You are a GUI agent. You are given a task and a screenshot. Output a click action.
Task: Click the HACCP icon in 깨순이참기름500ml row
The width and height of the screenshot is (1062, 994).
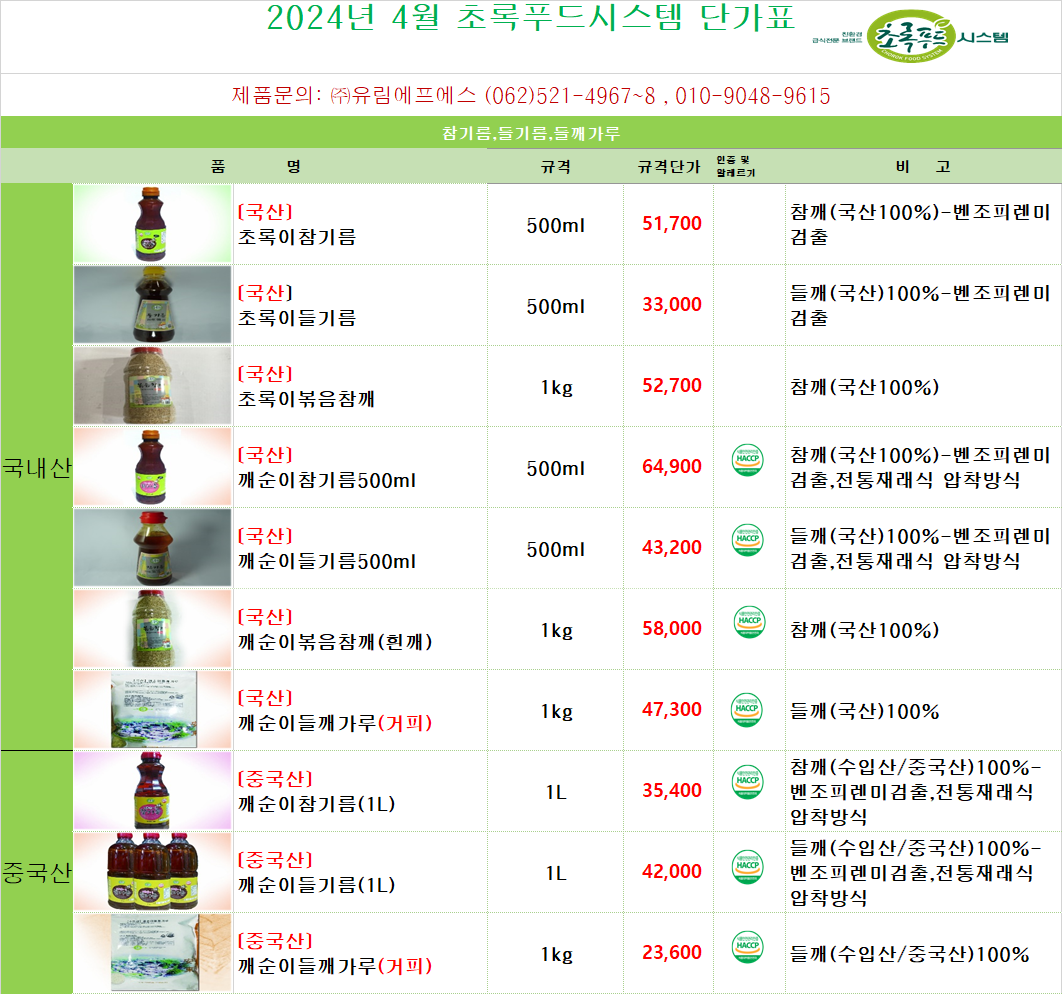(747, 459)
